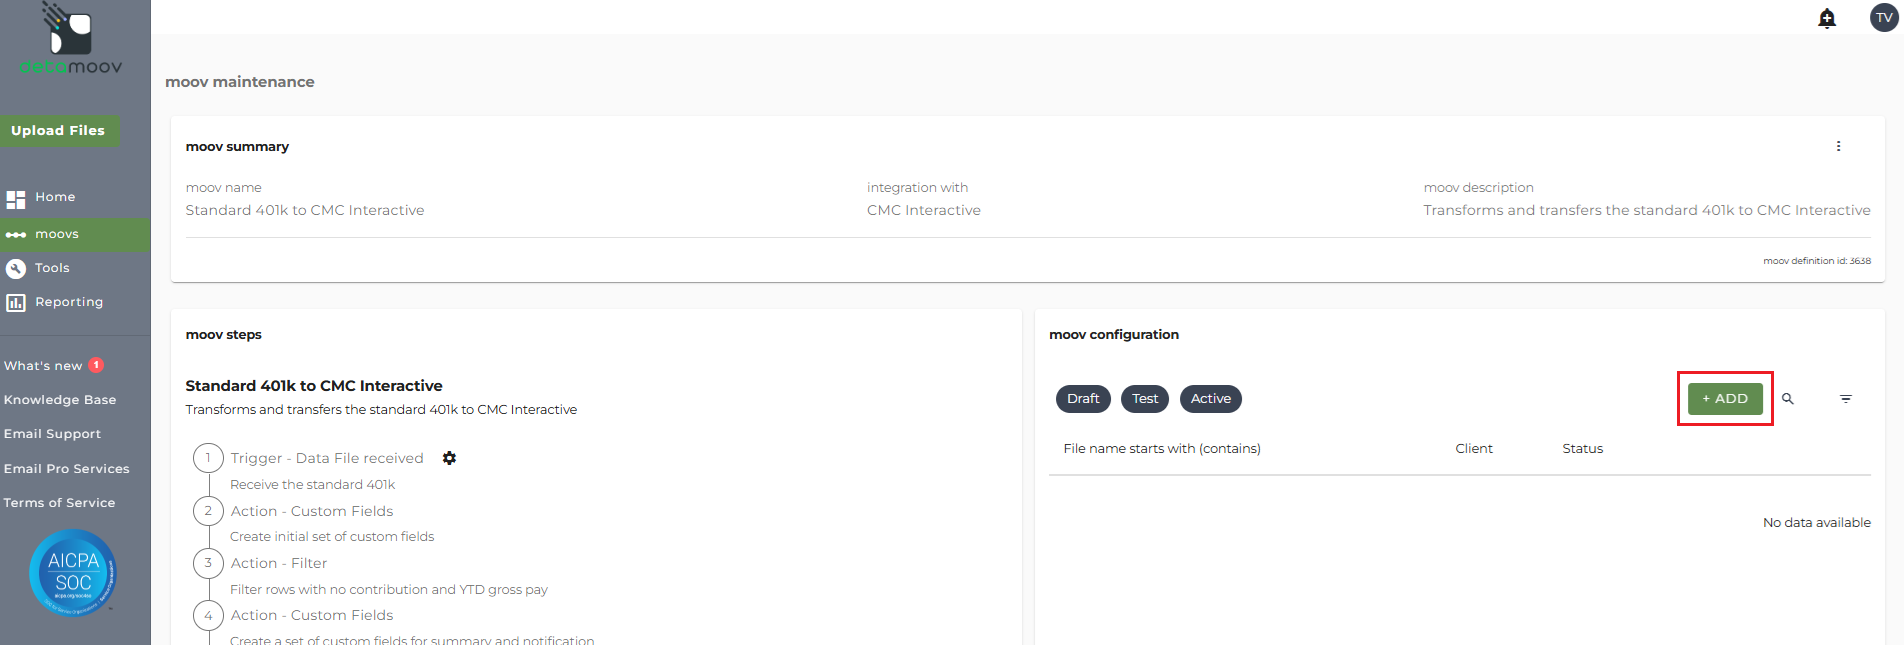Click the moovs dots icon
This screenshot has height=645, width=1904.
click(16, 235)
